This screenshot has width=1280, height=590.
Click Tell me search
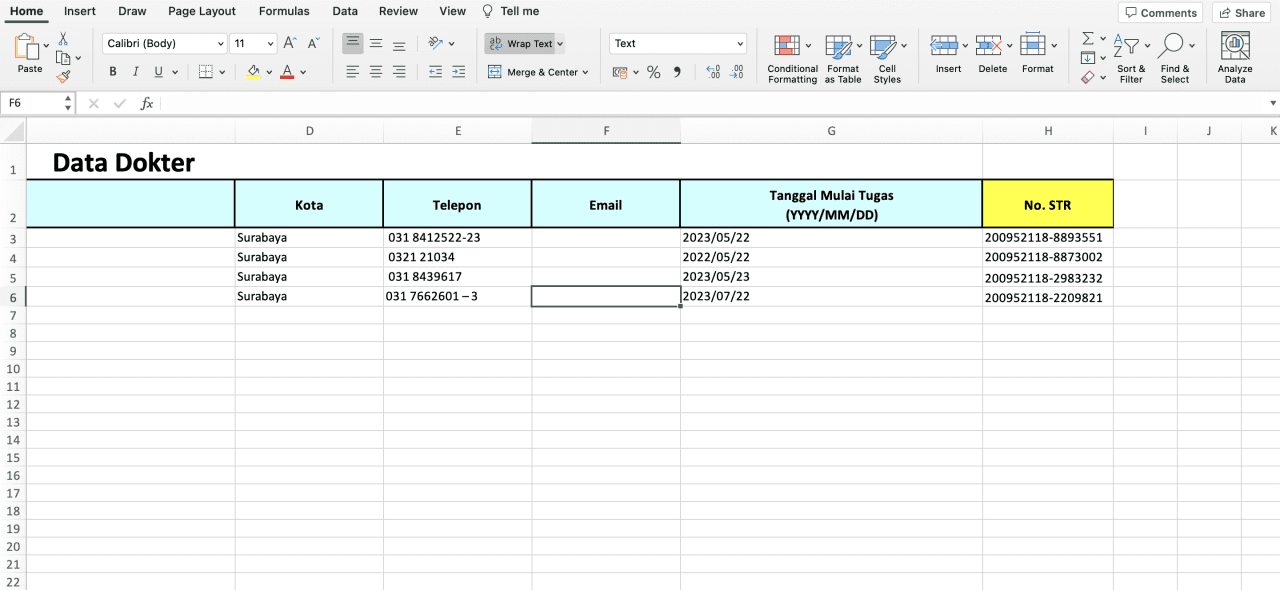511,11
